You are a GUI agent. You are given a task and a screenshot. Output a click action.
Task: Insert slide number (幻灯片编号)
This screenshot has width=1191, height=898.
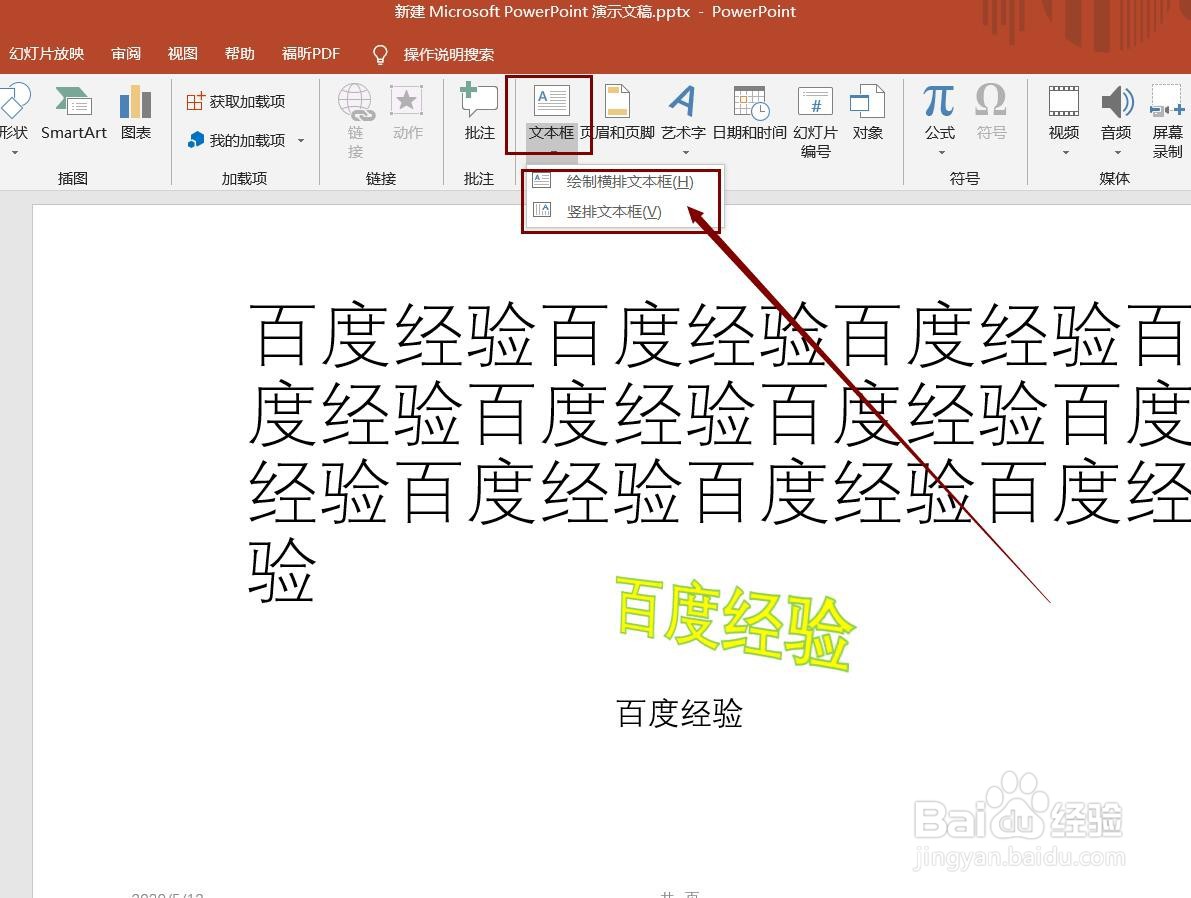pyautogui.click(x=815, y=122)
